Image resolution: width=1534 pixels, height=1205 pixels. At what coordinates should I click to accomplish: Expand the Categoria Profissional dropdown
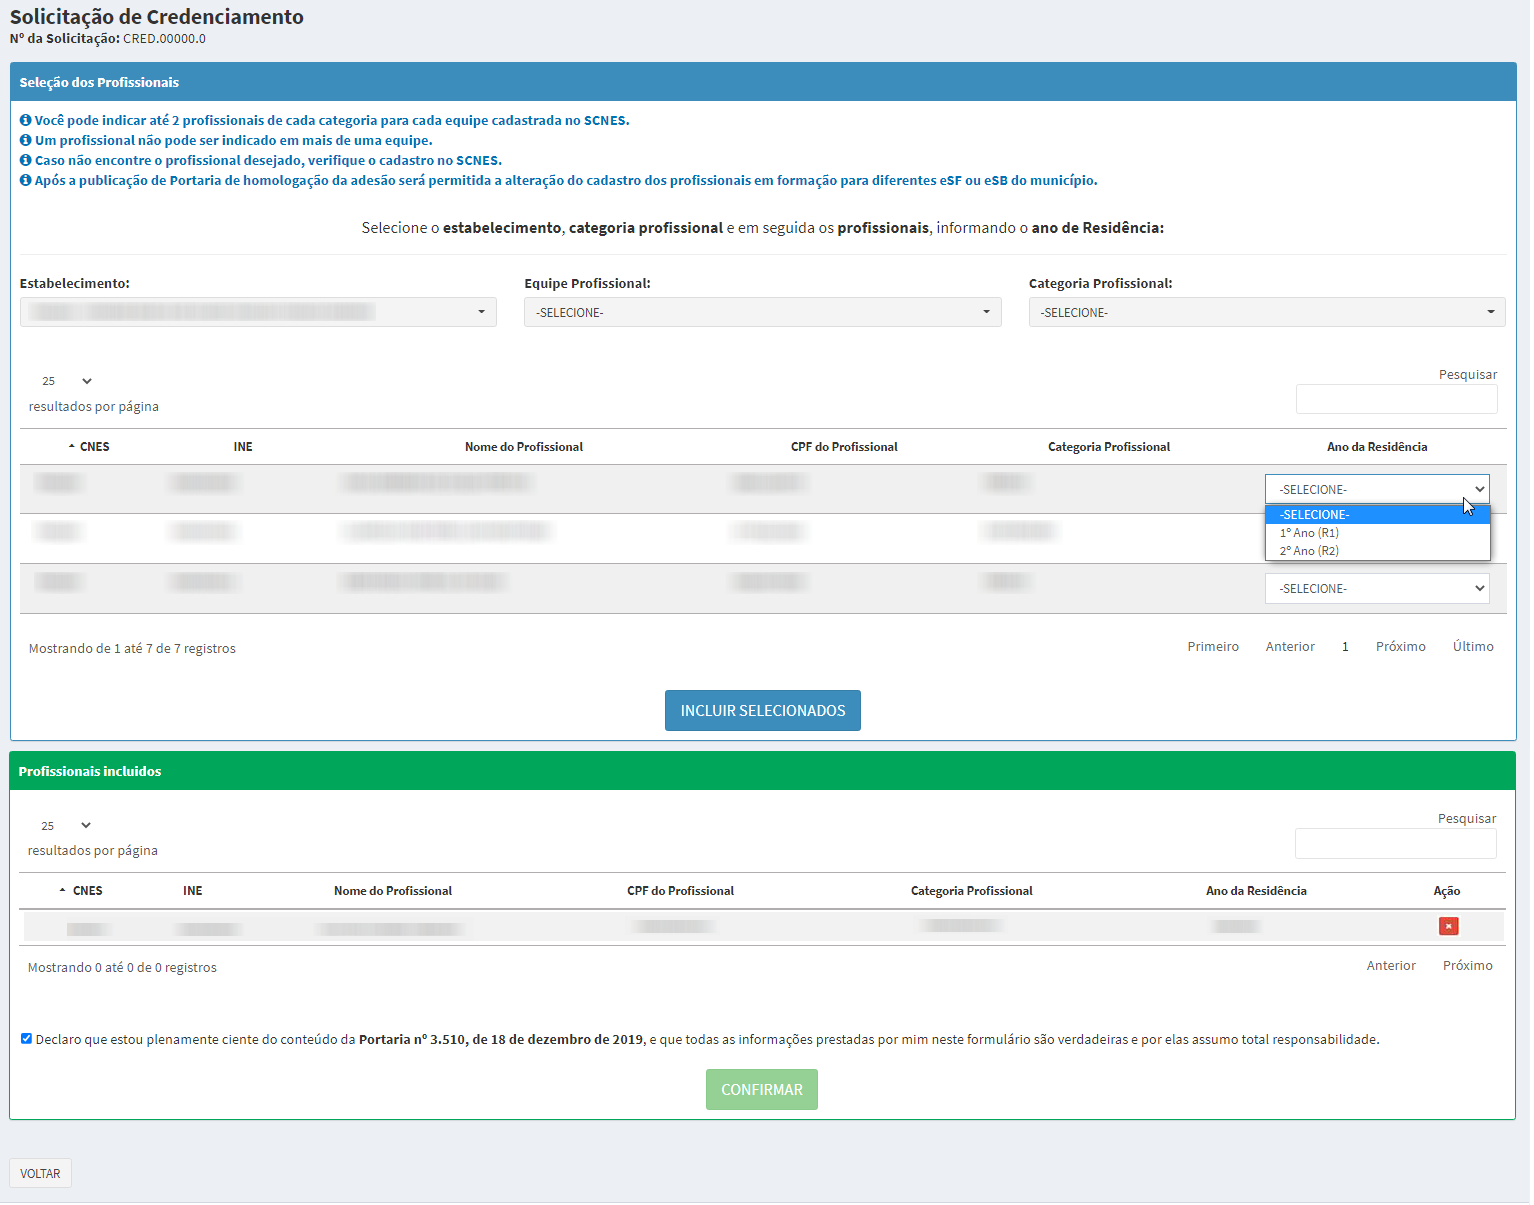1266,313
